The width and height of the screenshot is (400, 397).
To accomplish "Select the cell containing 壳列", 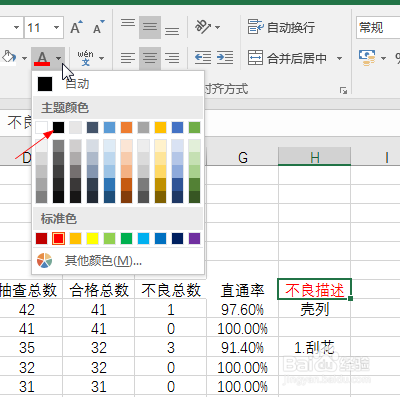I will click(314, 309).
